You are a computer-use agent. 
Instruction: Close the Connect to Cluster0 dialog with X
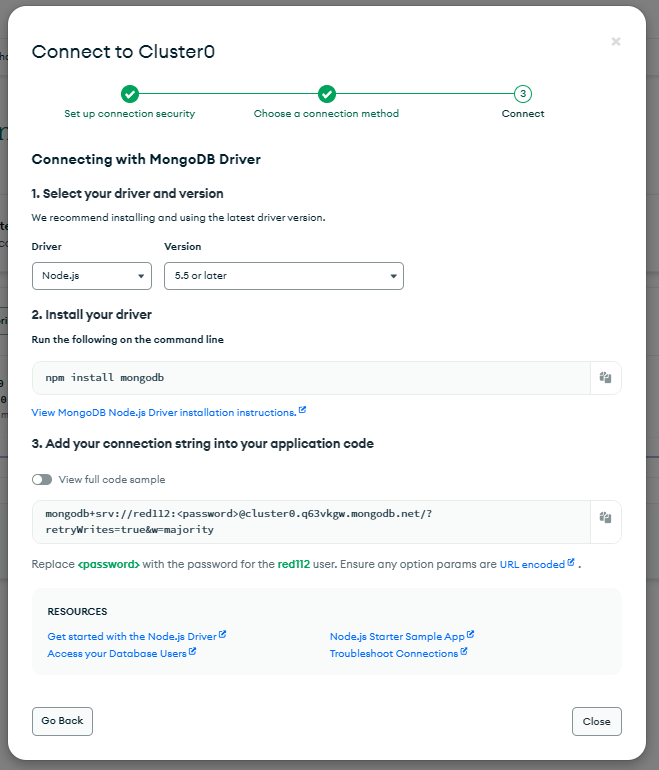[616, 42]
